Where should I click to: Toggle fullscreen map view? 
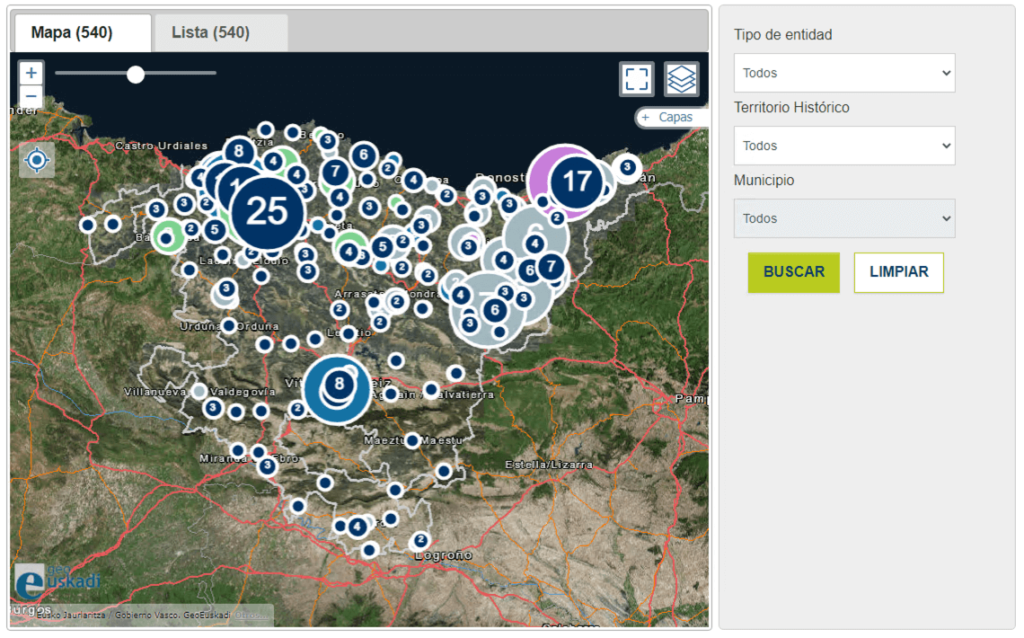click(x=637, y=79)
